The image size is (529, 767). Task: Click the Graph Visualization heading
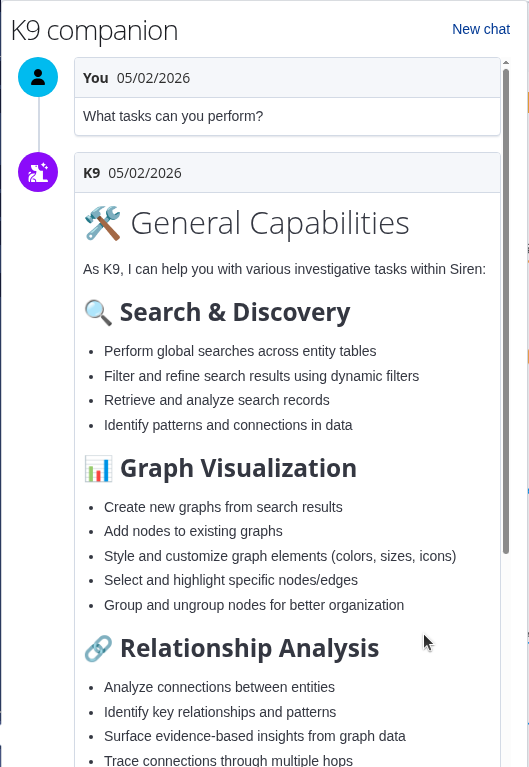238,468
